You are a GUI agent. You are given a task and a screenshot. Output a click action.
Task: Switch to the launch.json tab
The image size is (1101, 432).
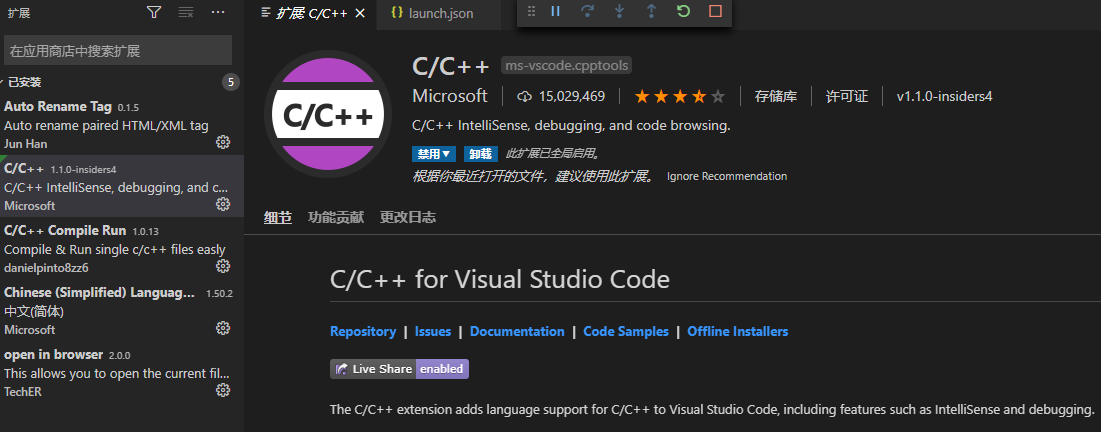(x=440, y=14)
